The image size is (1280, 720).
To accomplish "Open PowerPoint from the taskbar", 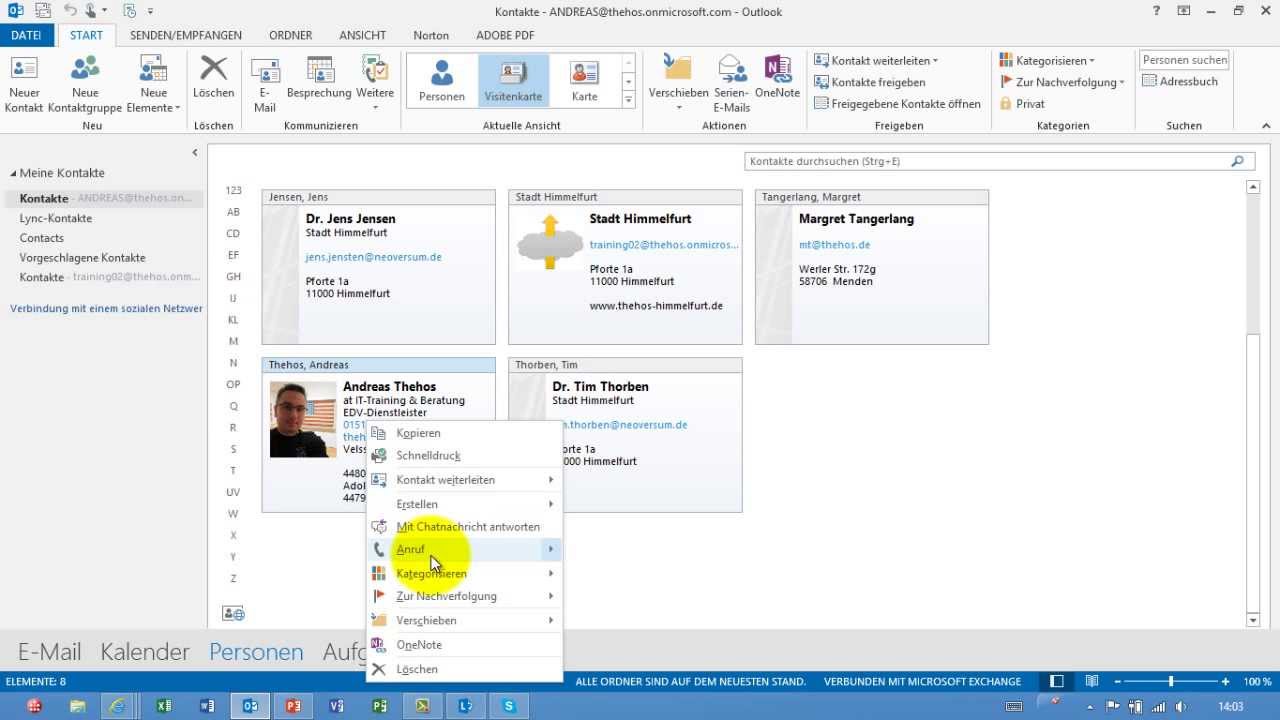I will 293,706.
